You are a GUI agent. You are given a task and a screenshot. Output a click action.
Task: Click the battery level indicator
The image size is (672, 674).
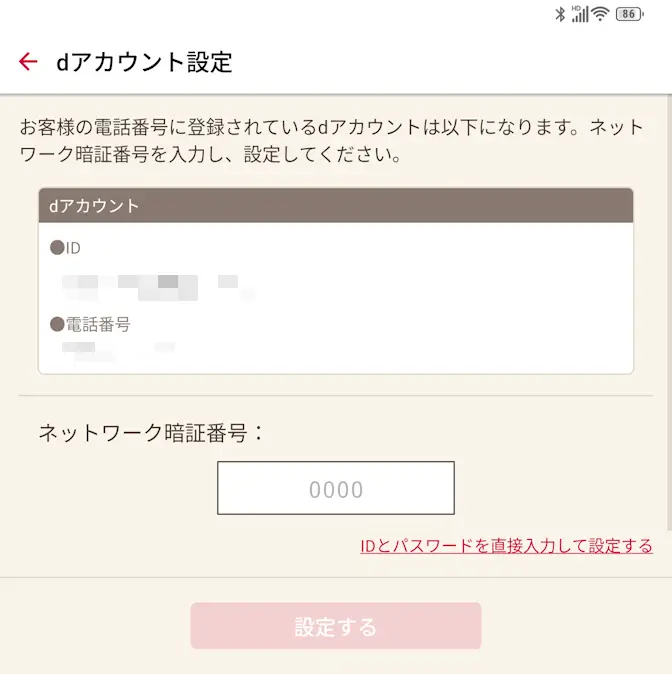pos(628,14)
